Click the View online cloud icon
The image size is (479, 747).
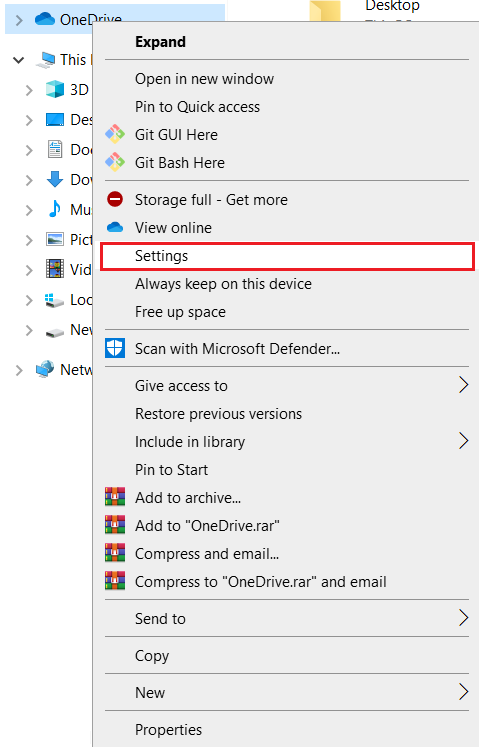click(115, 228)
